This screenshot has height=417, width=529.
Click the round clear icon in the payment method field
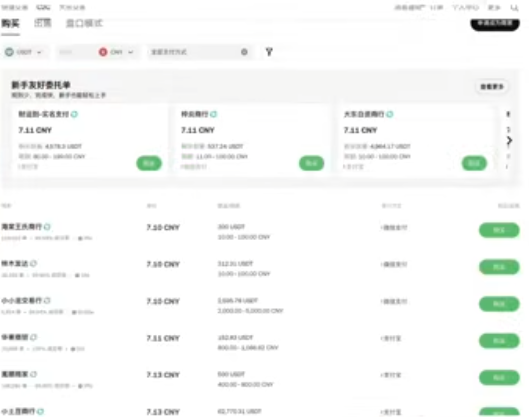tap(244, 52)
